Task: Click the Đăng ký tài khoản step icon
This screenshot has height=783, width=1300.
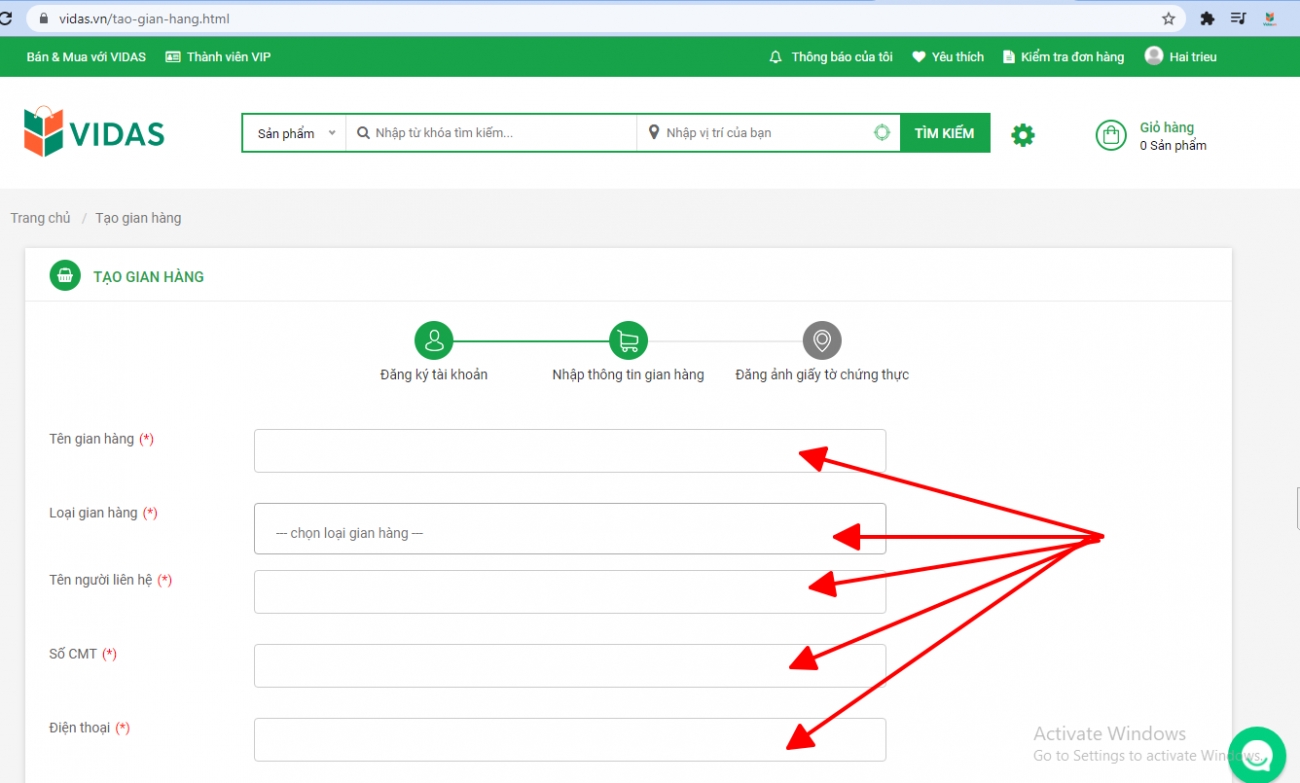Action: (434, 341)
